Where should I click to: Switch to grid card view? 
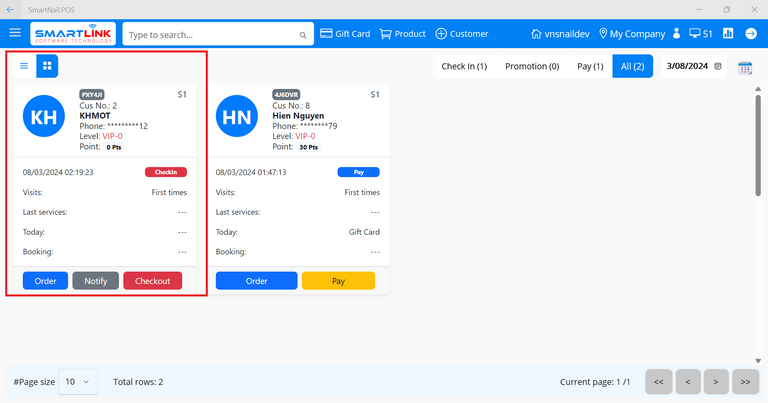47,66
